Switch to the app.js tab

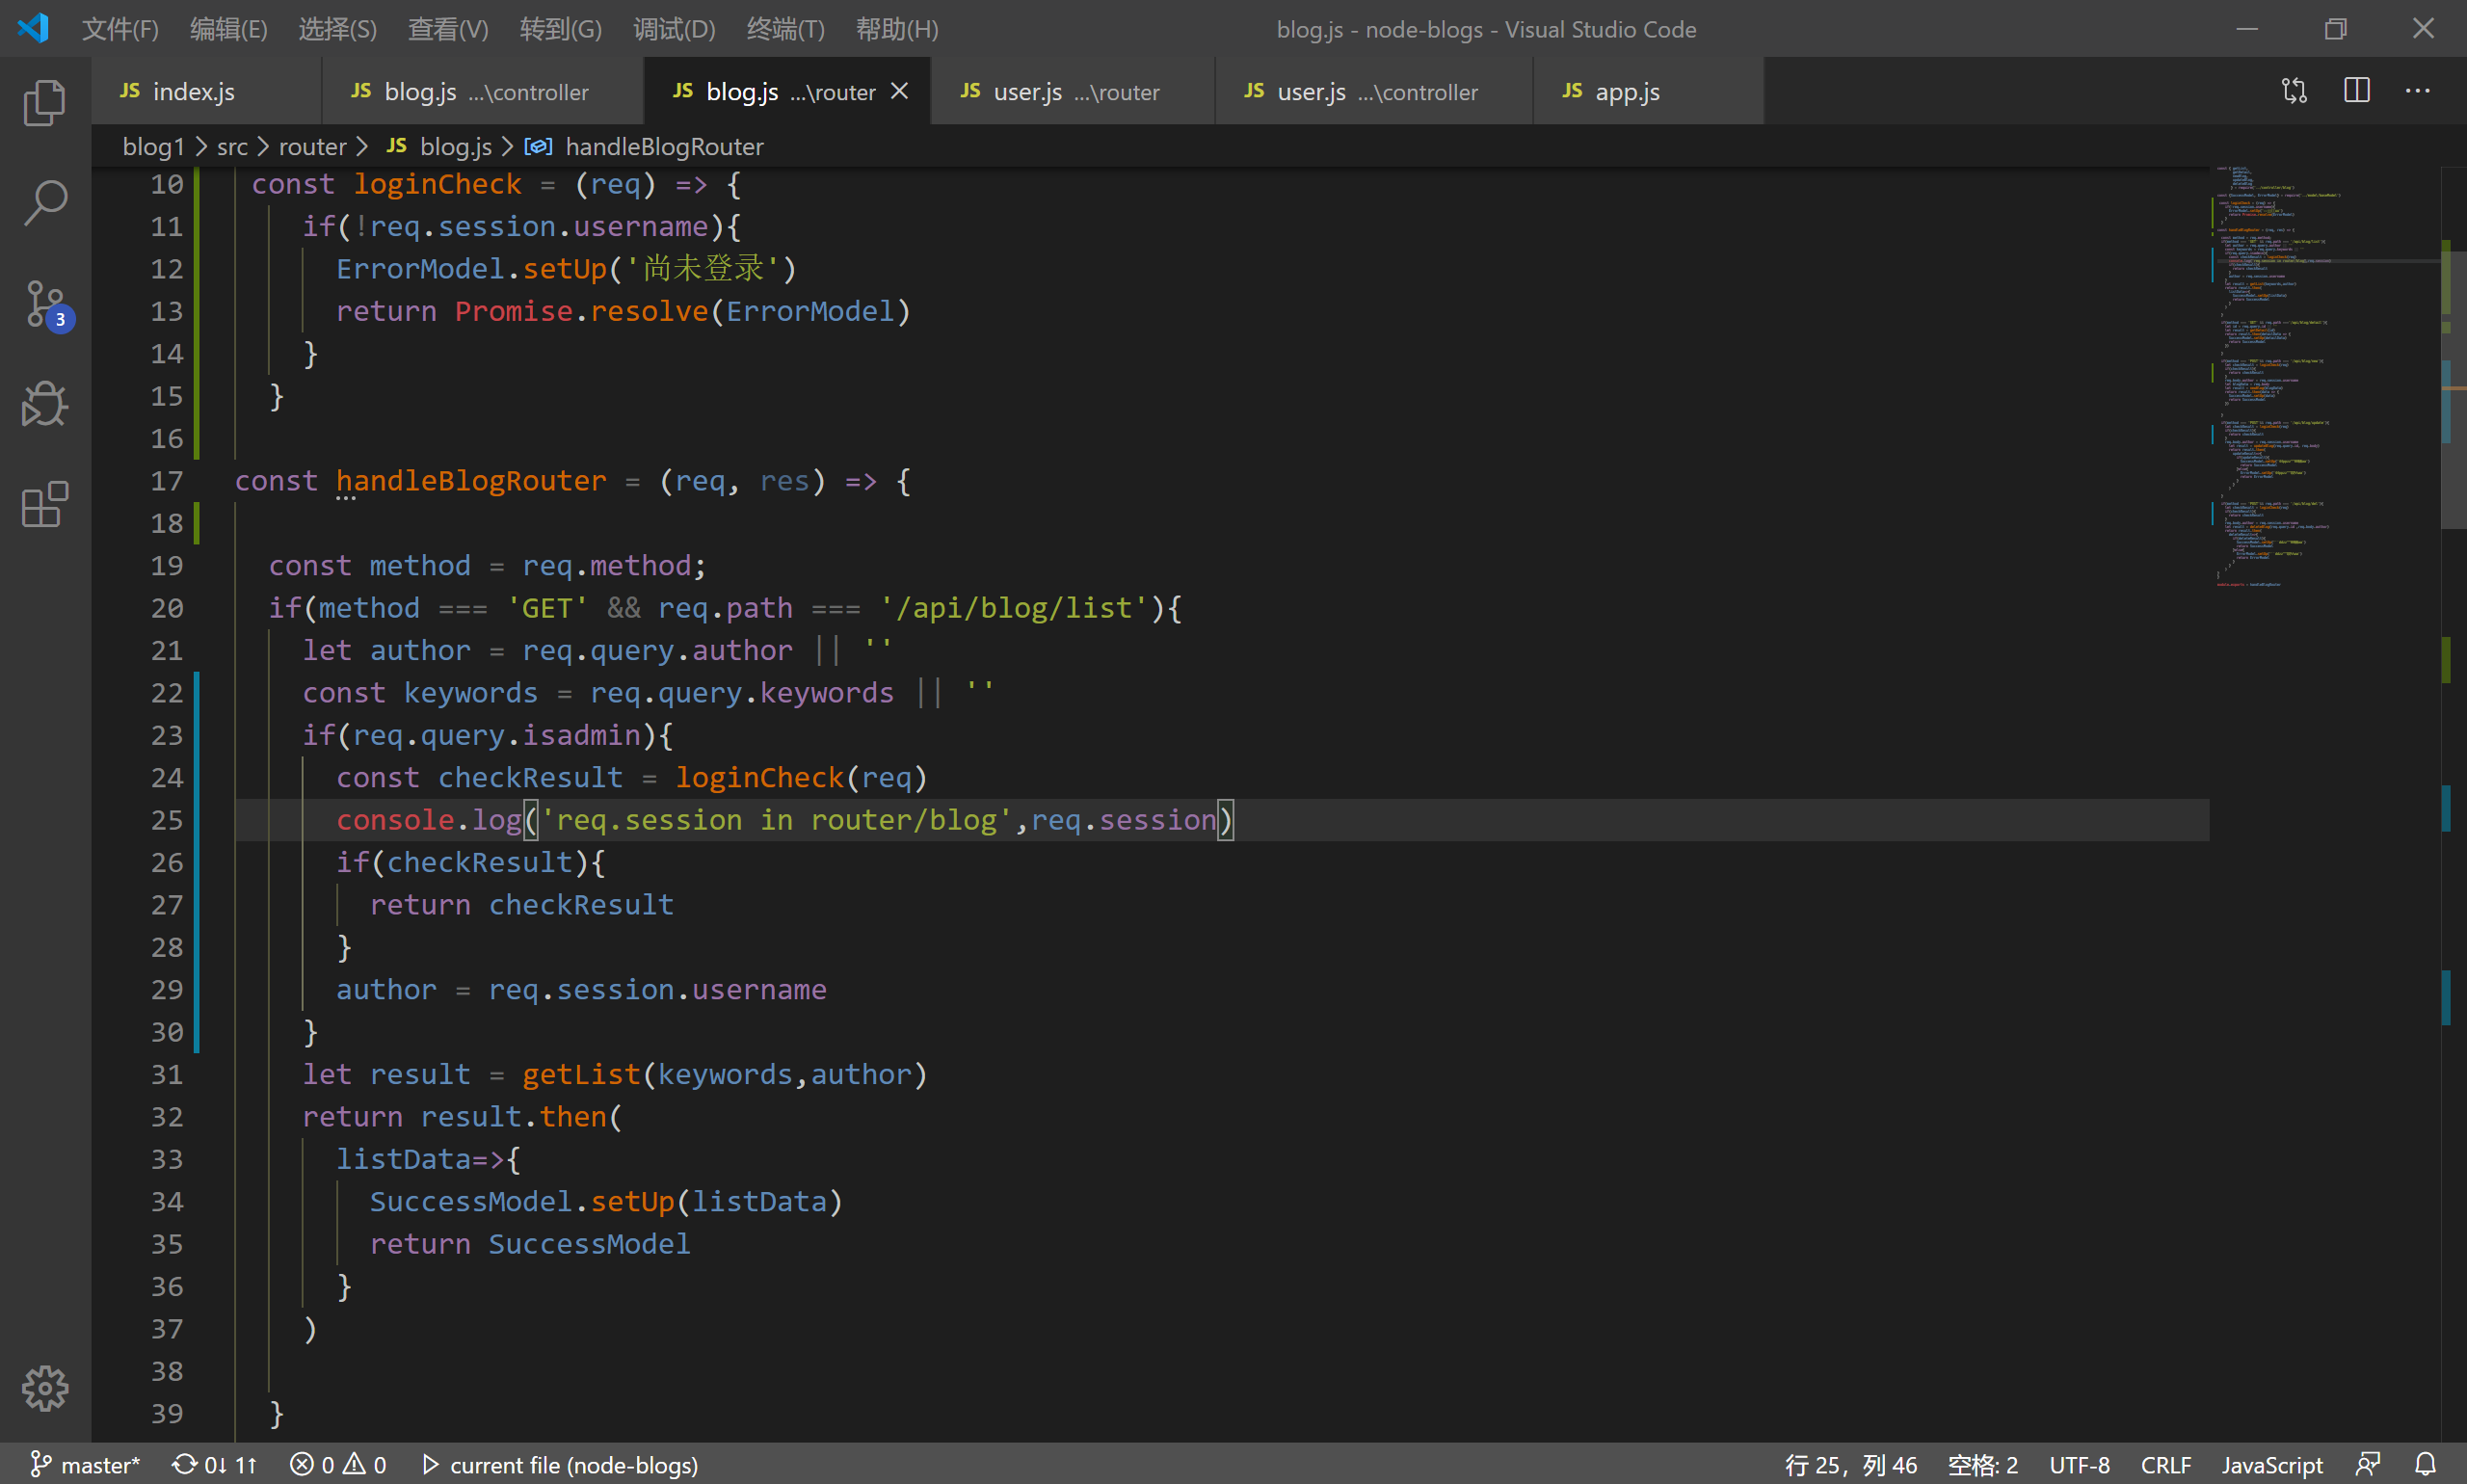point(1648,91)
